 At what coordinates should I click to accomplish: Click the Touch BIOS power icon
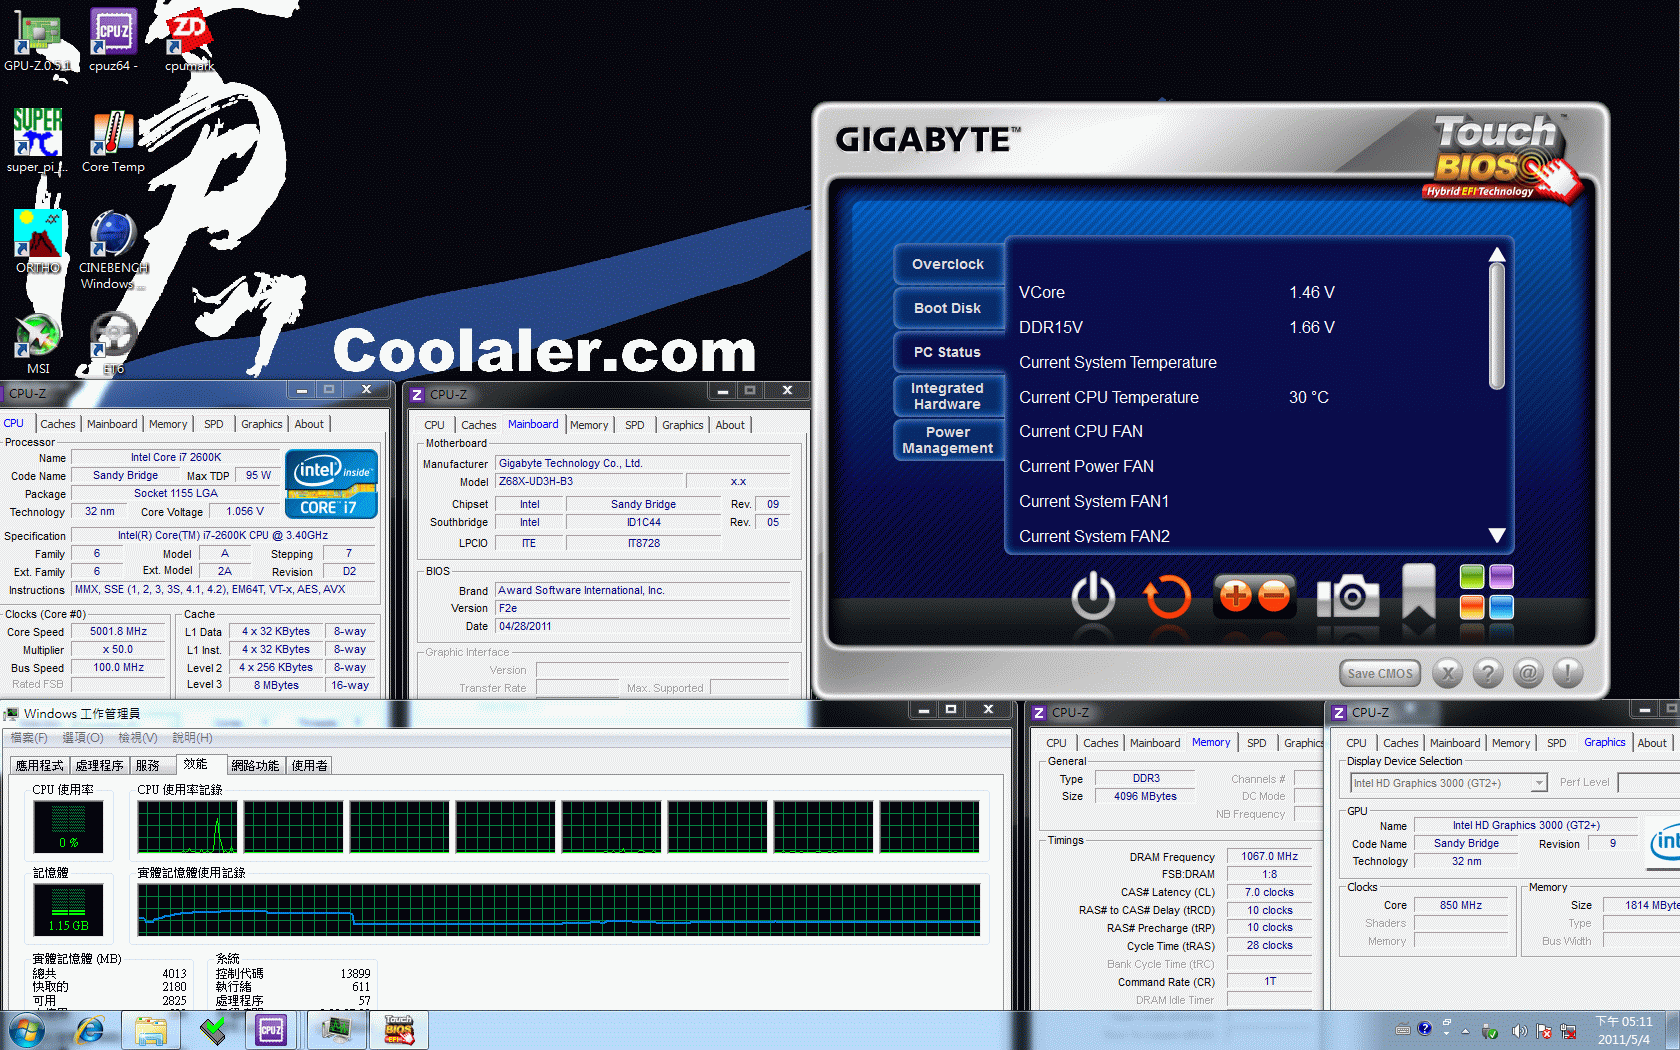pos(1093,597)
